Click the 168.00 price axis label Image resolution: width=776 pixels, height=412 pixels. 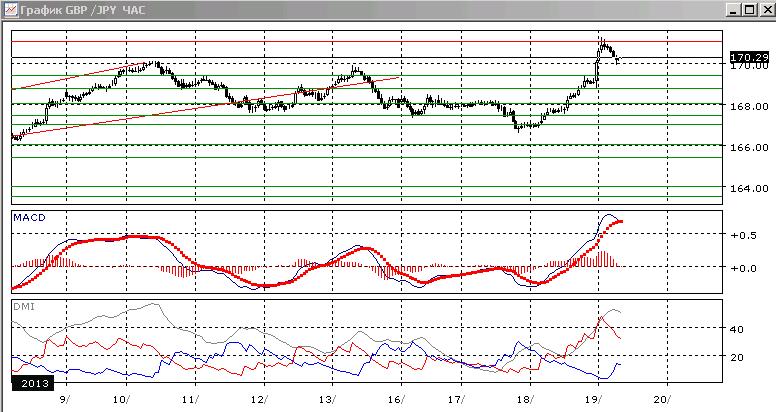pos(749,106)
